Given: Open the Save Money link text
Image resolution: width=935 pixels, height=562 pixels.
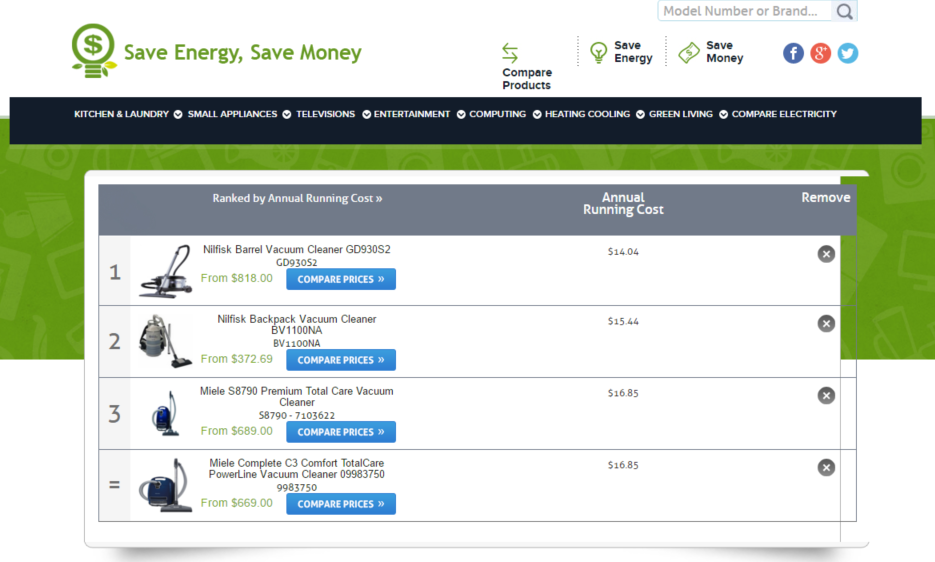Looking at the screenshot, I should click(x=725, y=52).
